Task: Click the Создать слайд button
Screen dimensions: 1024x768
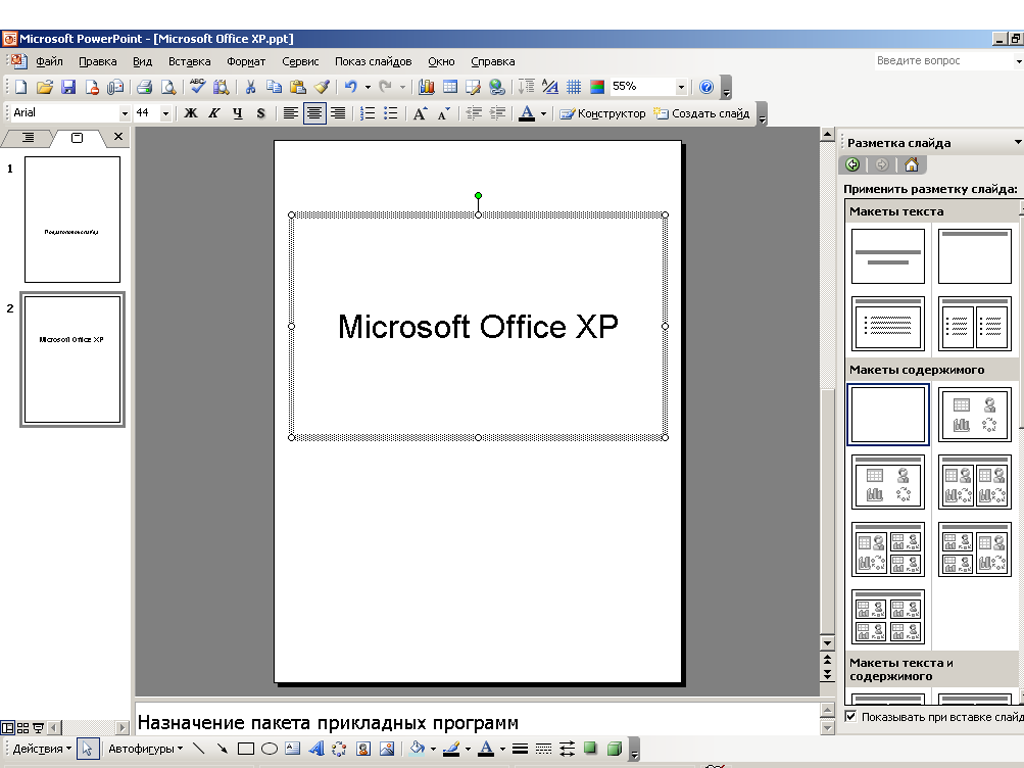Action: coord(702,114)
